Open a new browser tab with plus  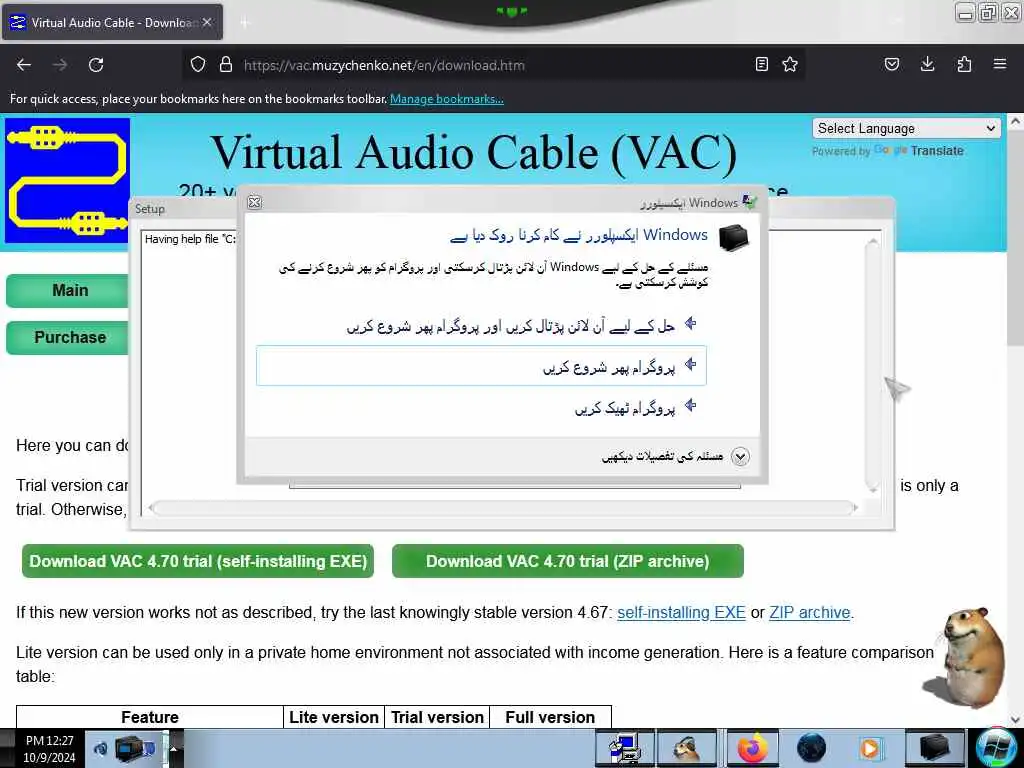click(x=245, y=23)
